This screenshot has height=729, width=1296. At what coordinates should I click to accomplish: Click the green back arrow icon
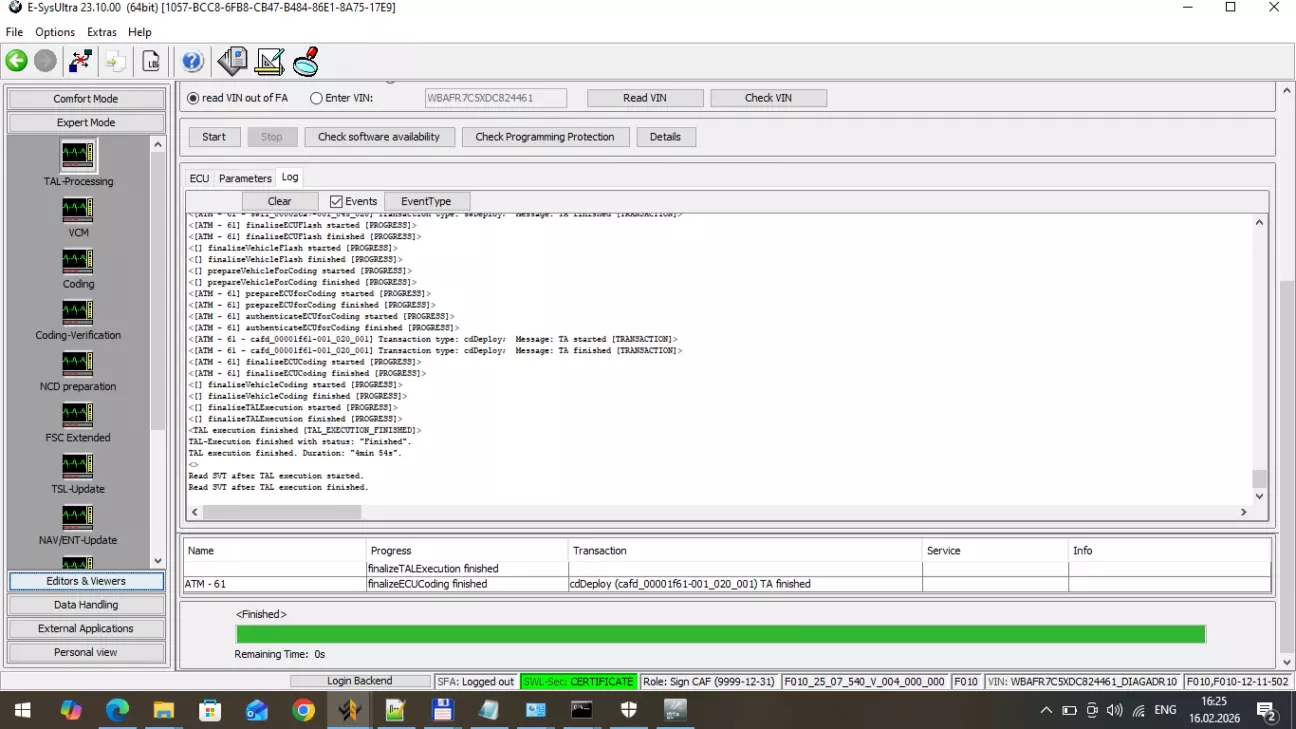16,61
